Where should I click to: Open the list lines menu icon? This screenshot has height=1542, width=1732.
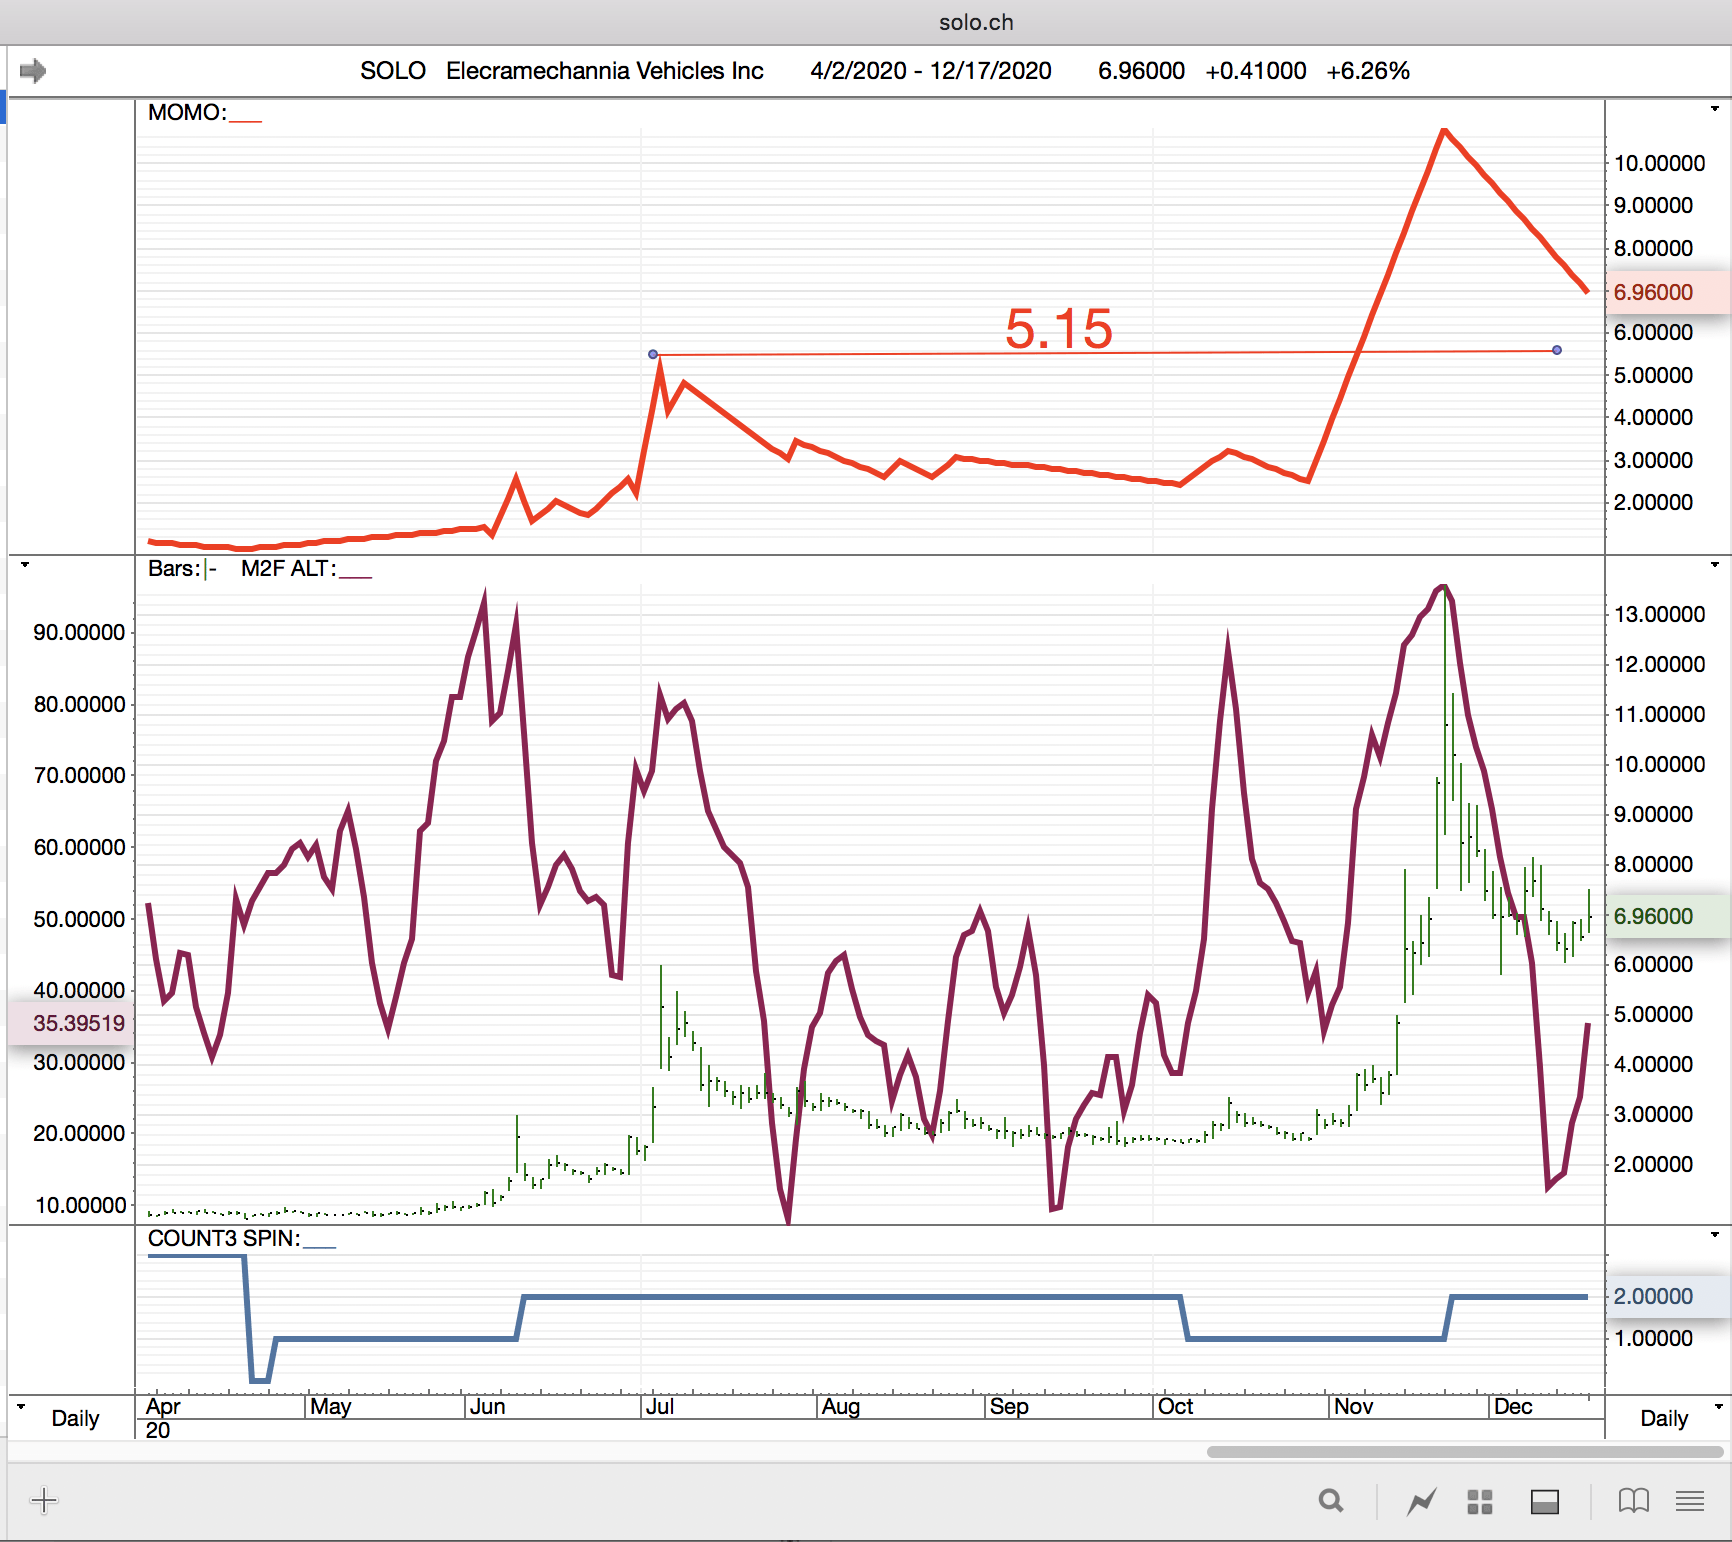(x=1690, y=1501)
